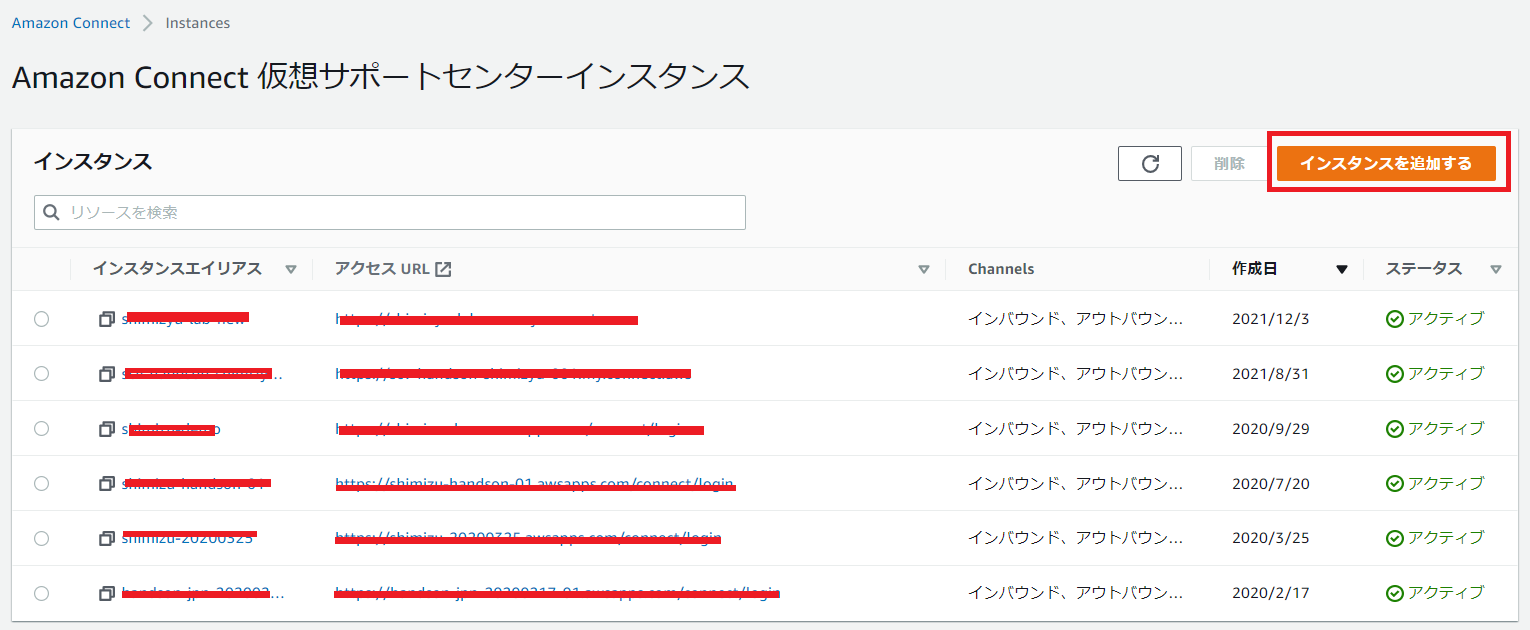Screen dimensions: 1530x630
Task: Open access URL link in 2021/12/3 row
Action: point(486,319)
